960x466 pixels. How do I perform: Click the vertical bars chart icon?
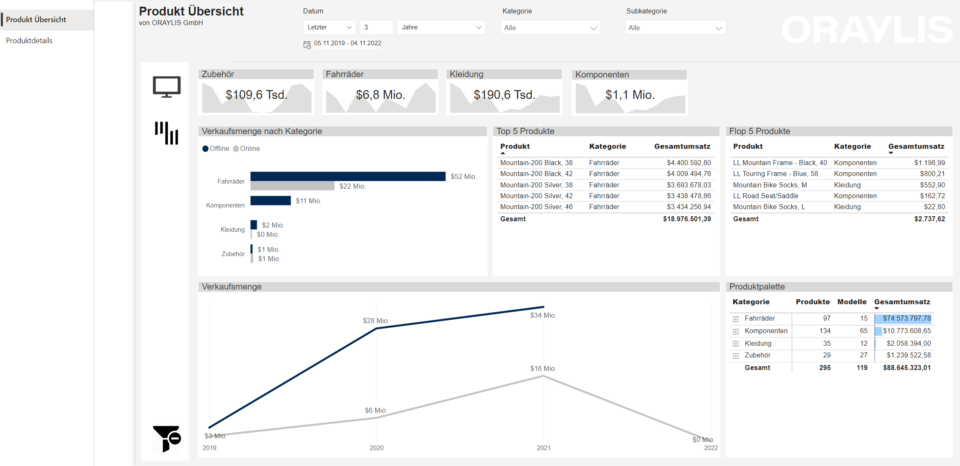[x=166, y=133]
